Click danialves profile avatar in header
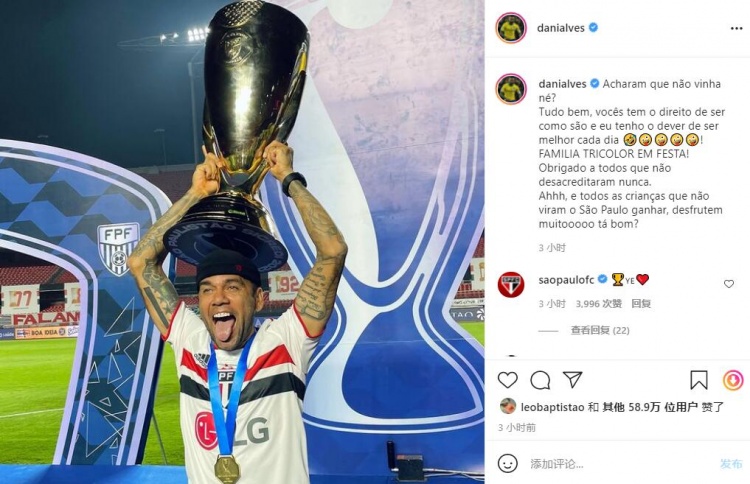The image size is (750, 484). pyautogui.click(x=511, y=28)
